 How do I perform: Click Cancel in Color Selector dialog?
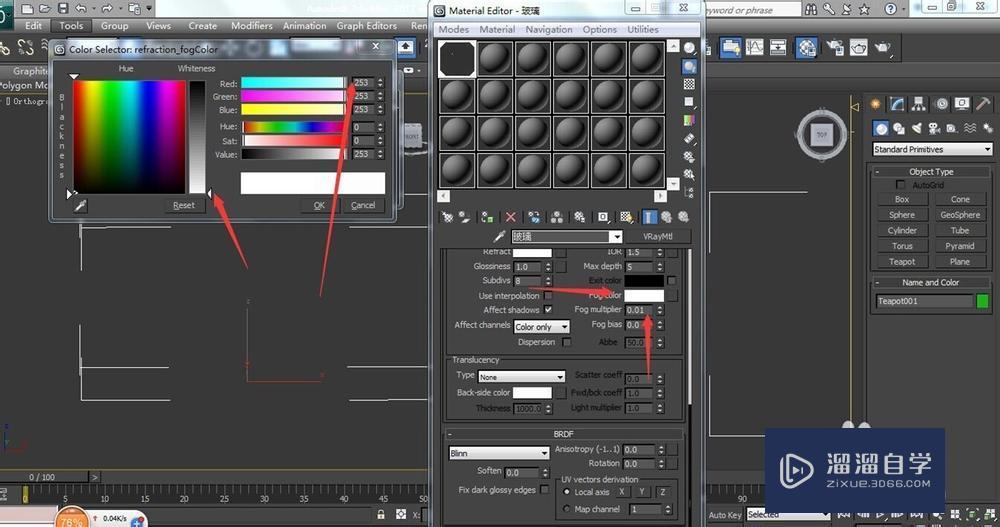pos(363,205)
